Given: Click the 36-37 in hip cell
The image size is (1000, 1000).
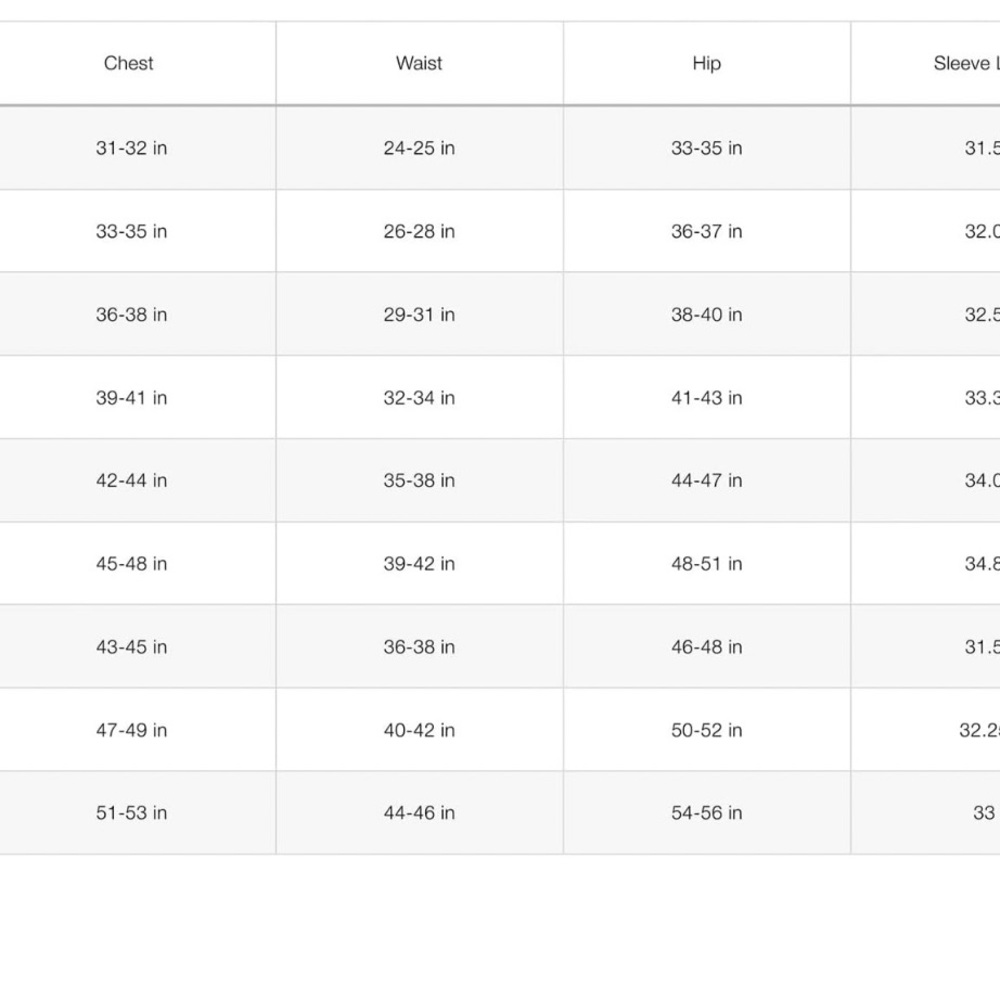Looking at the screenshot, I should pyautogui.click(x=707, y=231).
